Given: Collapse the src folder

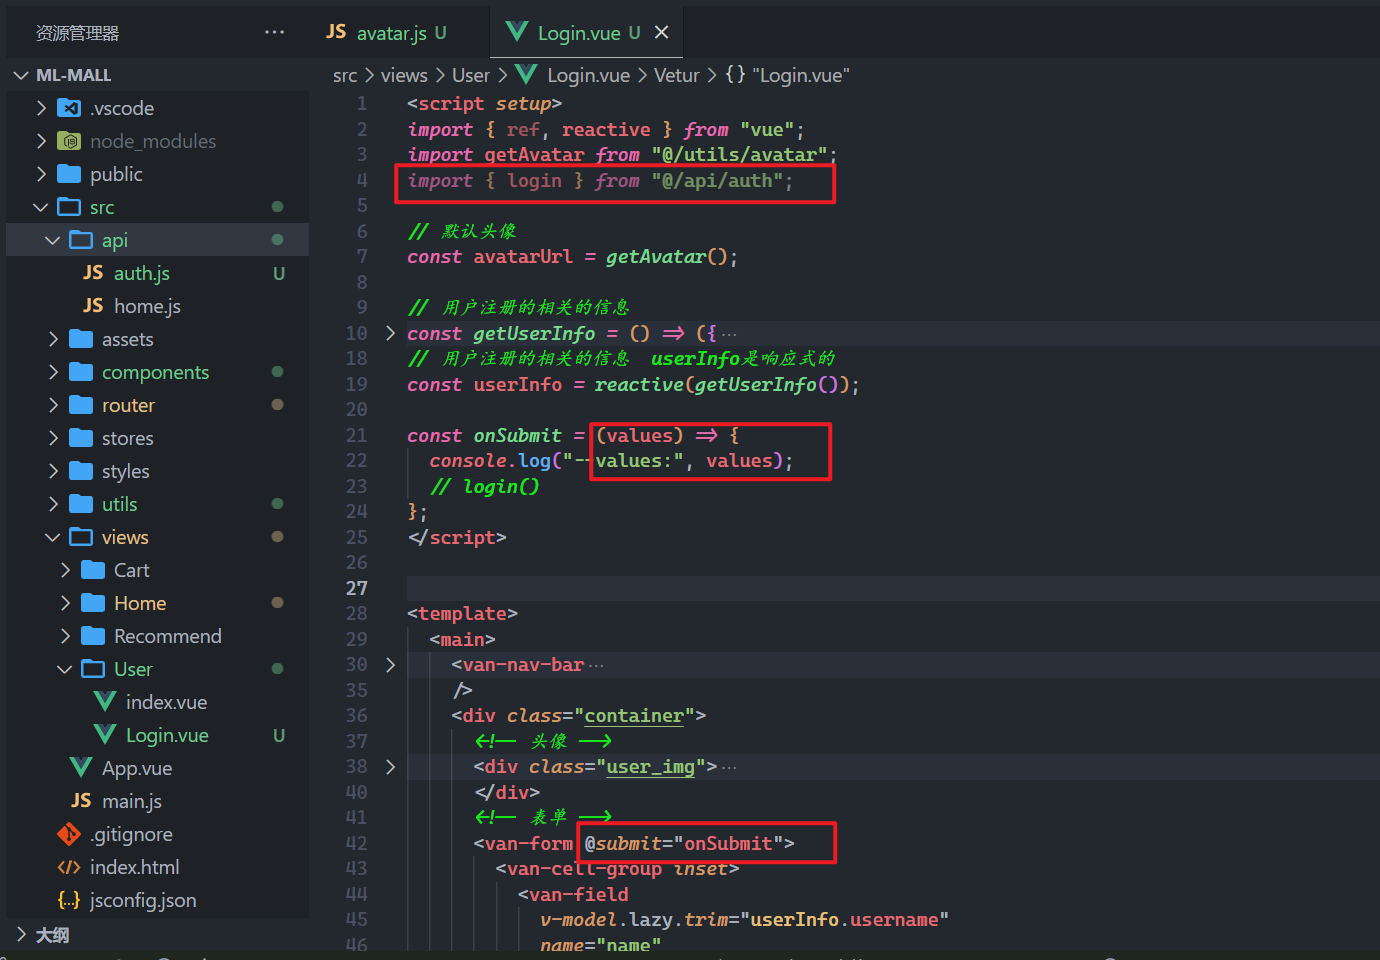Looking at the screenshot, I should (41, 207).
